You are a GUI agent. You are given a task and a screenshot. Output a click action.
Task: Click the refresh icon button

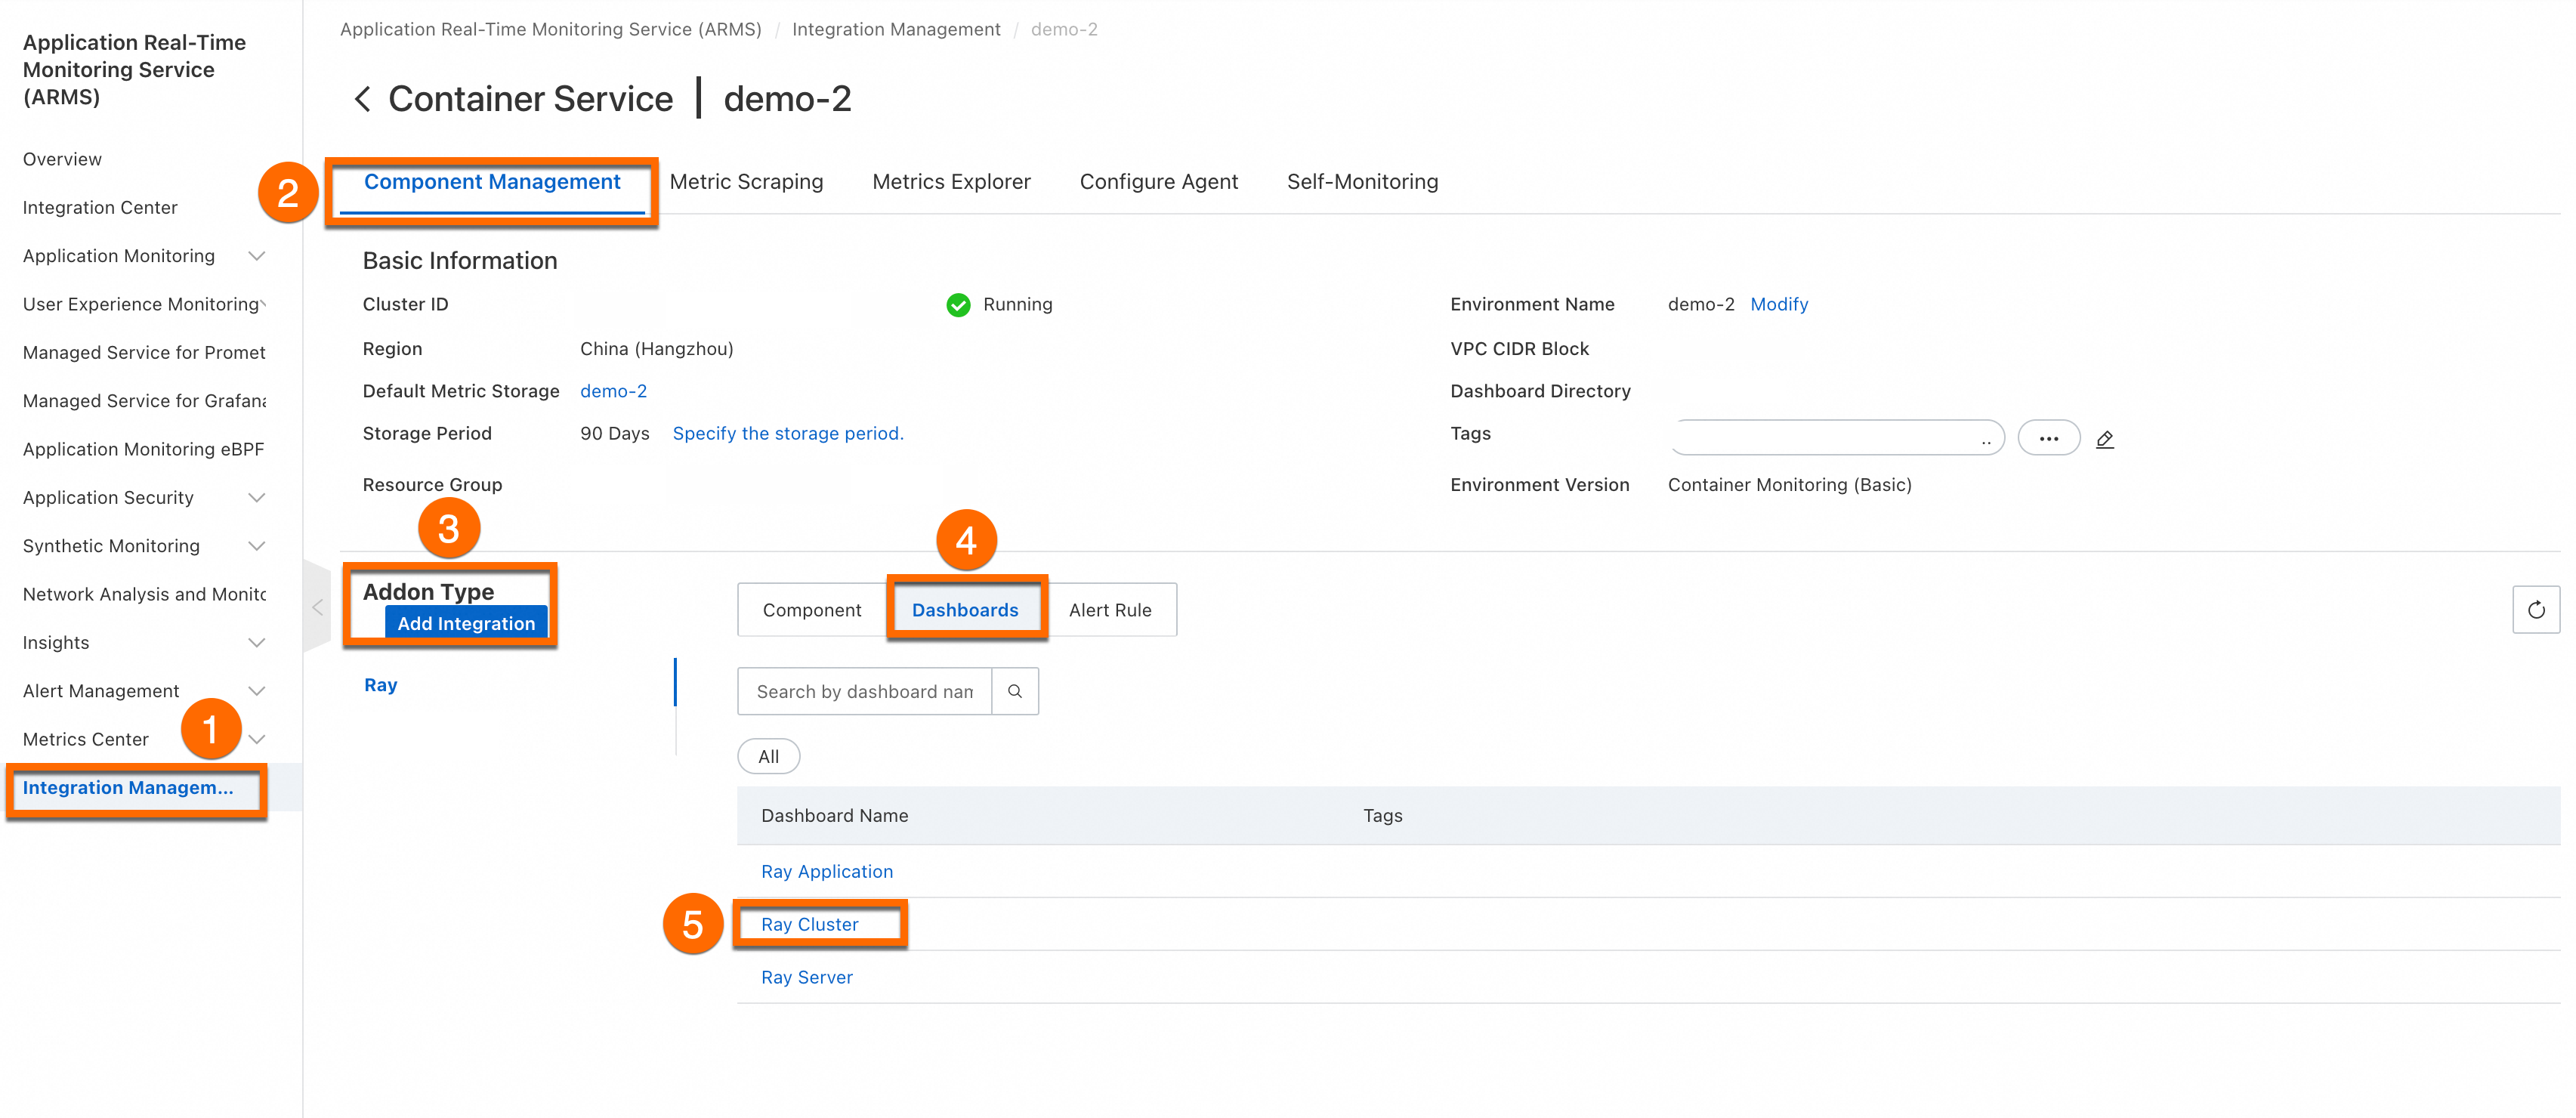coord(2535,610)
